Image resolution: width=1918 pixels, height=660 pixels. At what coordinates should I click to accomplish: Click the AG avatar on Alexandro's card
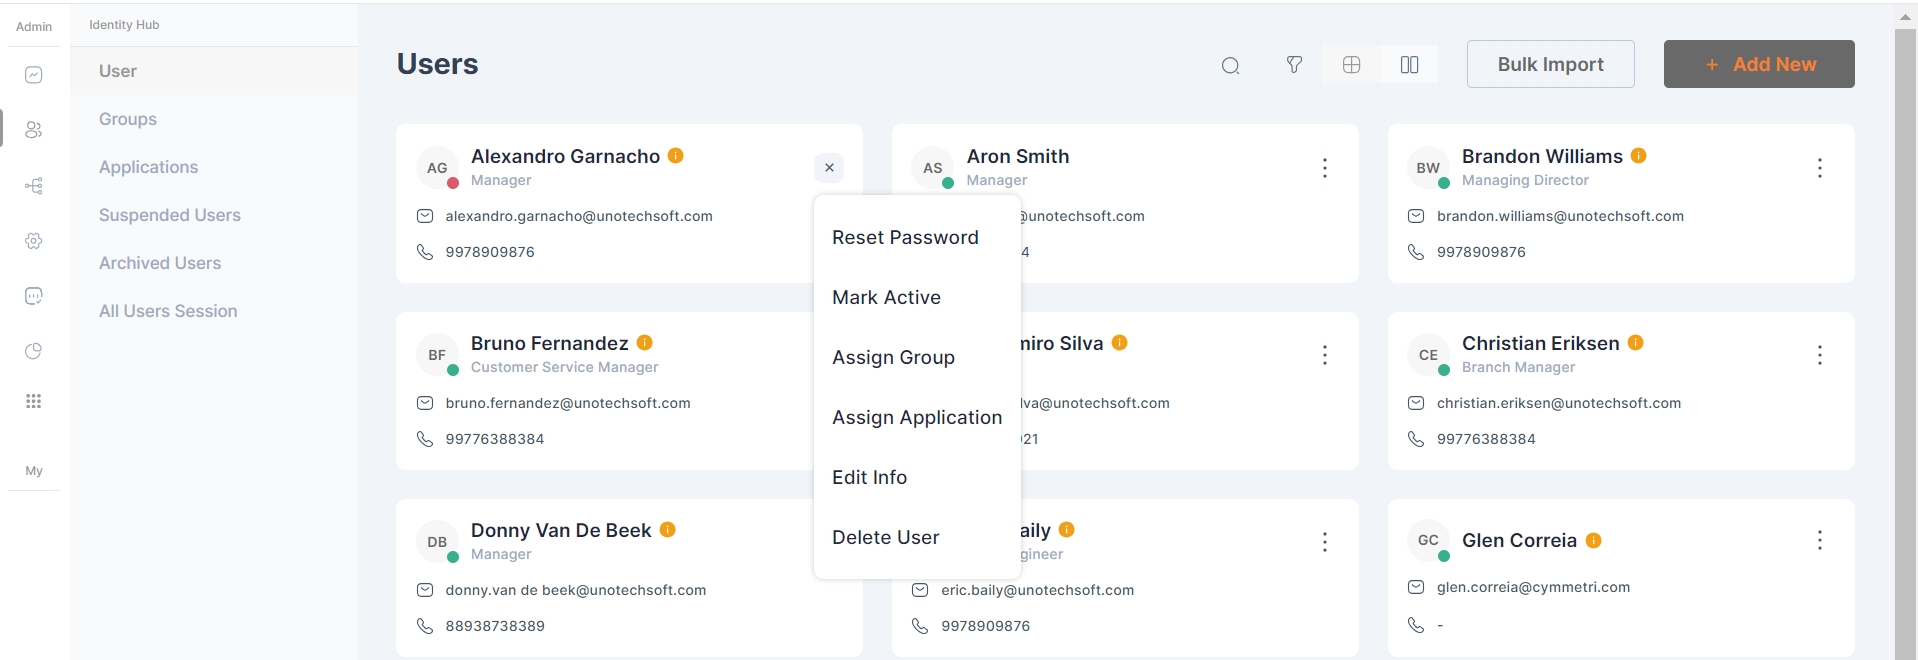(x=437, y=168)
